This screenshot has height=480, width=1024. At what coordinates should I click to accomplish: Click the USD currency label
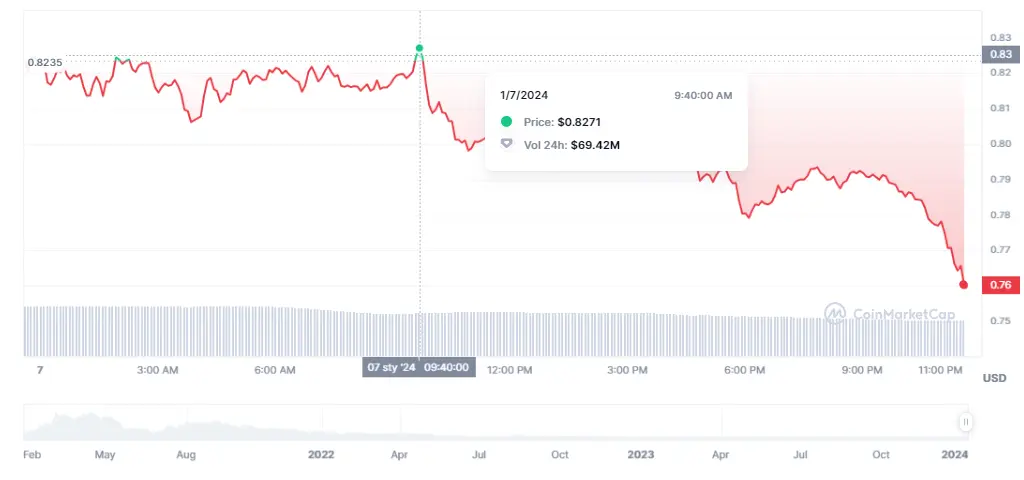[x=994, y=378]
